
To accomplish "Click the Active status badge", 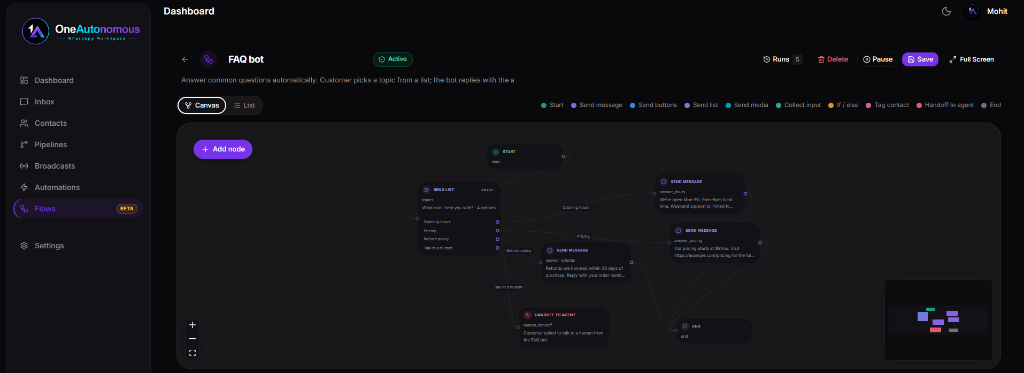I will click(392, 59).
